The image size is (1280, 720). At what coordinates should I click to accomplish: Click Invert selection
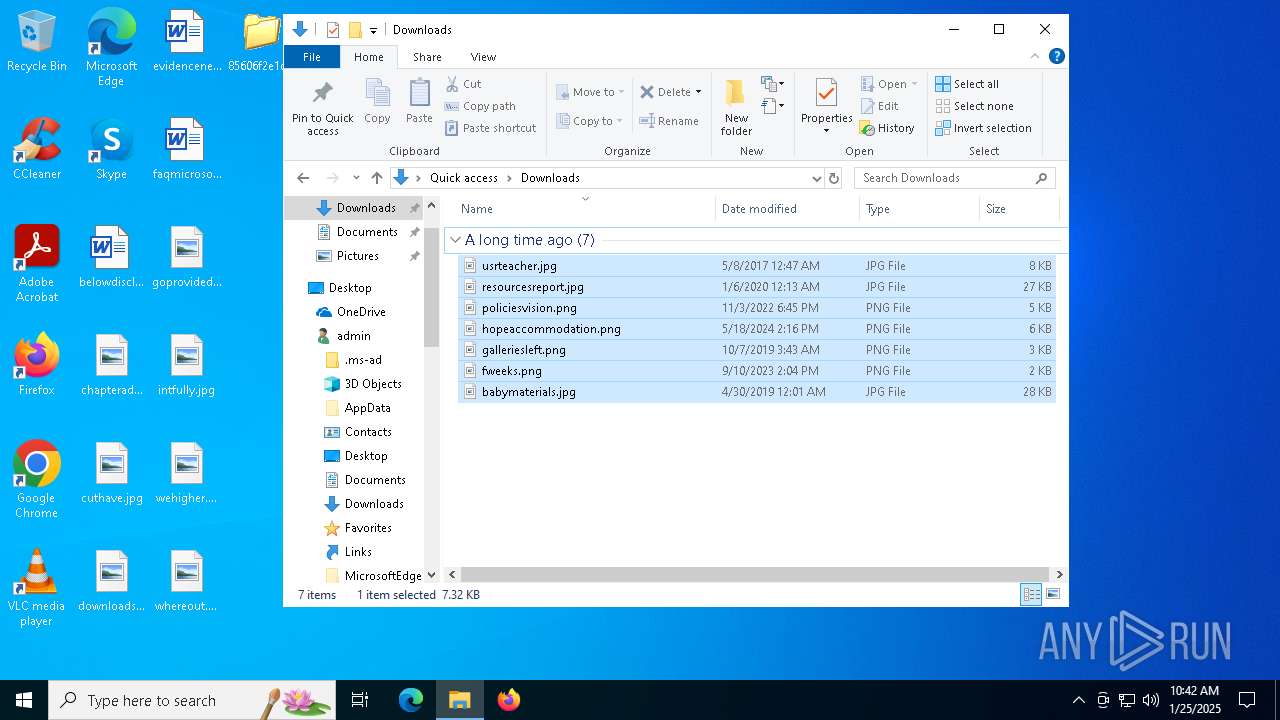(983, 128)
